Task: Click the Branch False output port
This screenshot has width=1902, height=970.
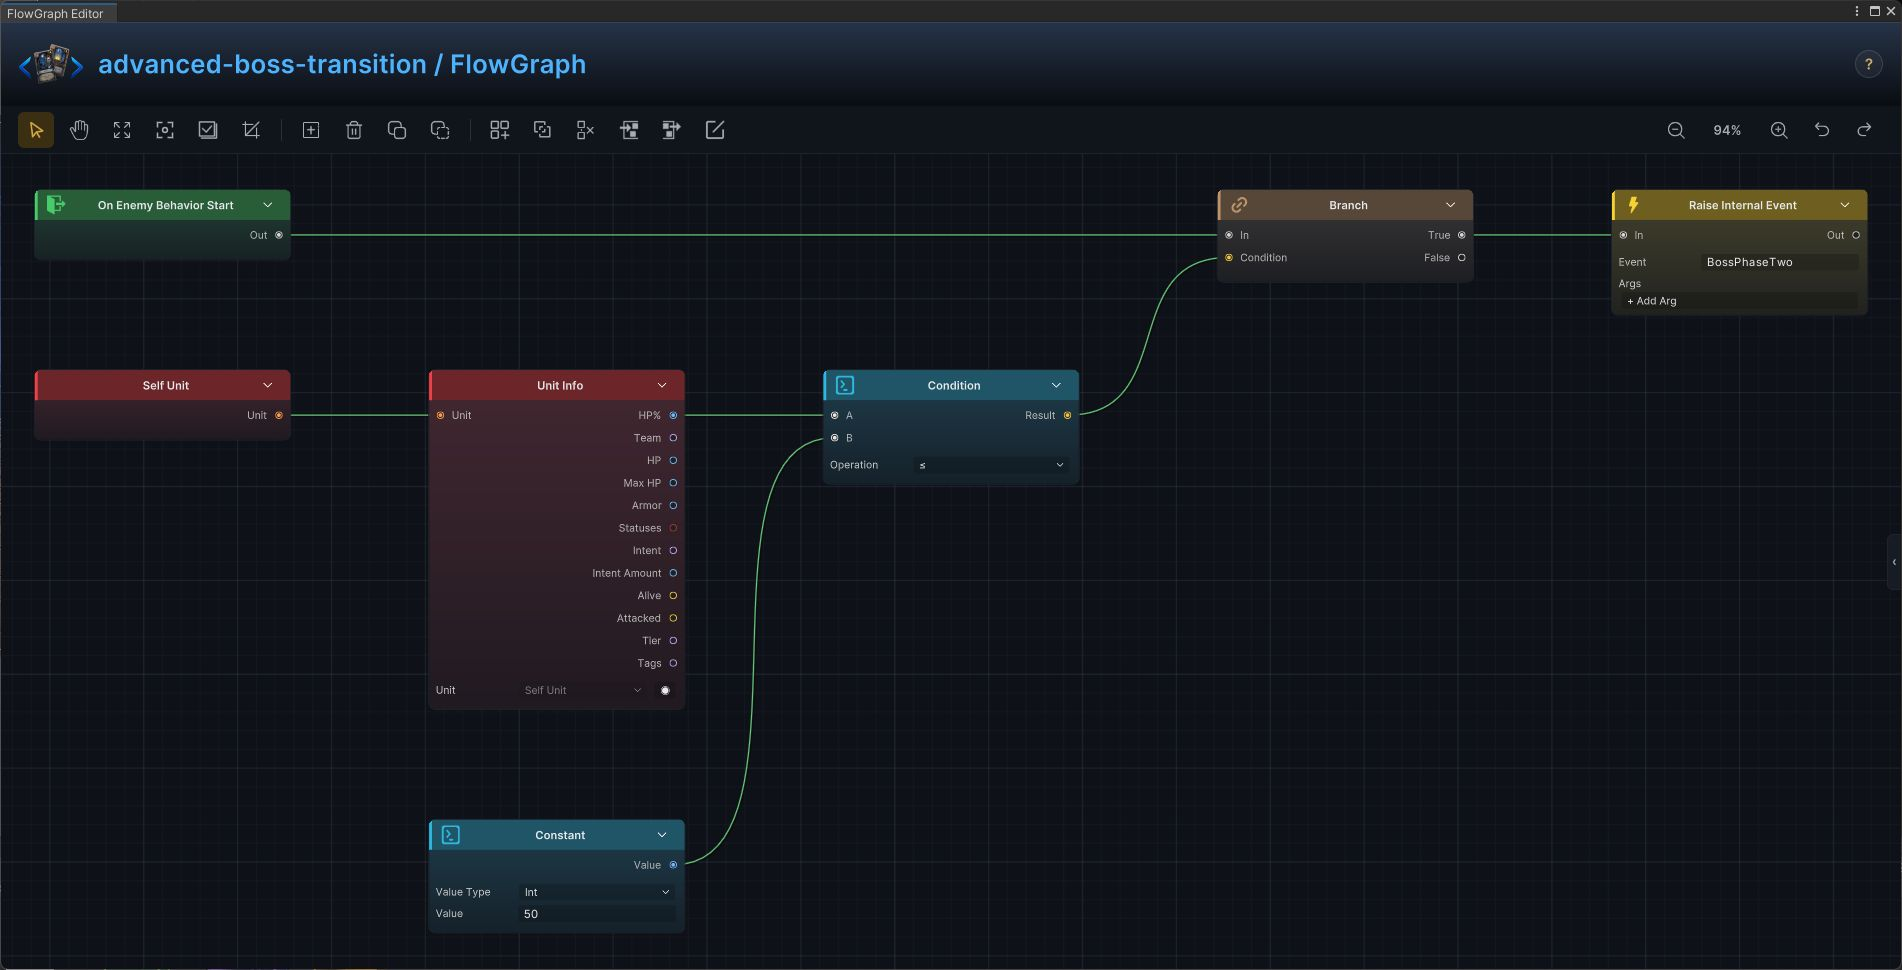Action: click(1461, 258)
